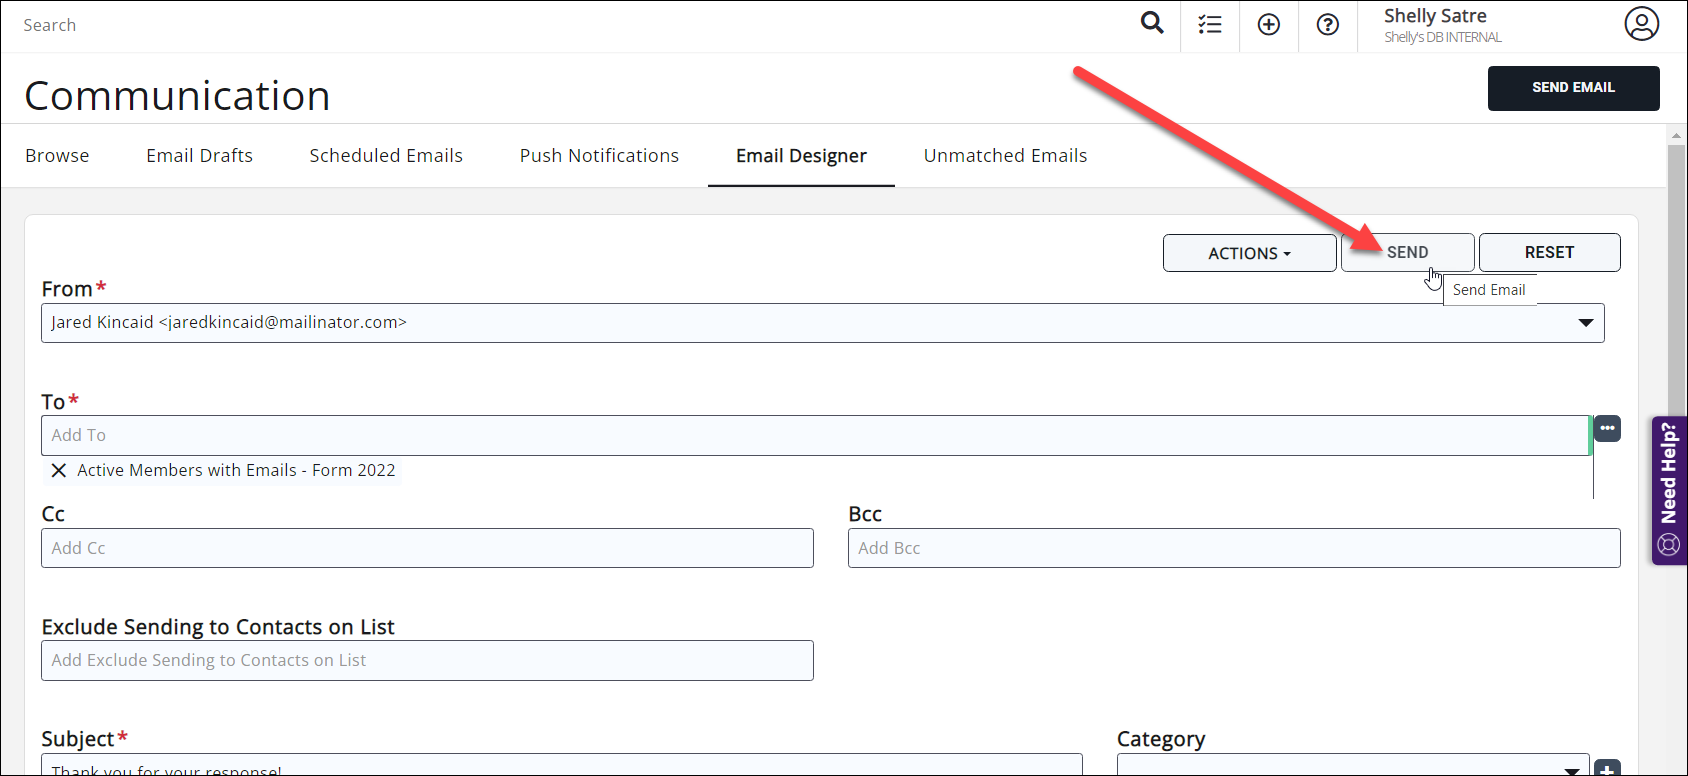Open the user profile avatar icon
The width and height of the screenshot is (1688, 776).
click(x=1641, y=24)
